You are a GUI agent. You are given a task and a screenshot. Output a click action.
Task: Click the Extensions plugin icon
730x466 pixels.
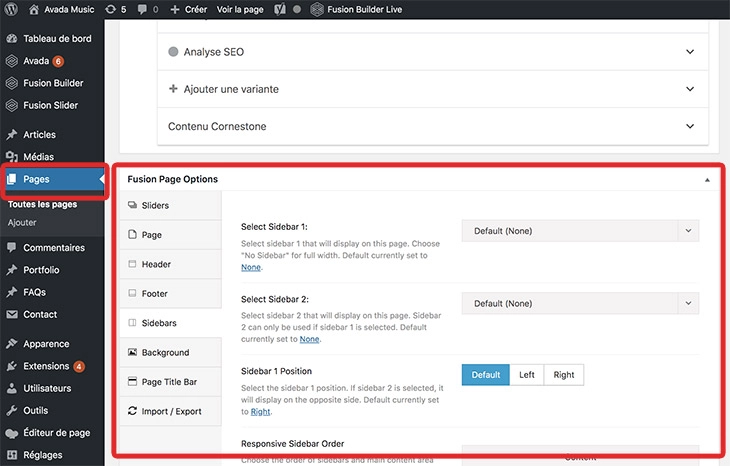pyautogui.click(x=12, y=366)
